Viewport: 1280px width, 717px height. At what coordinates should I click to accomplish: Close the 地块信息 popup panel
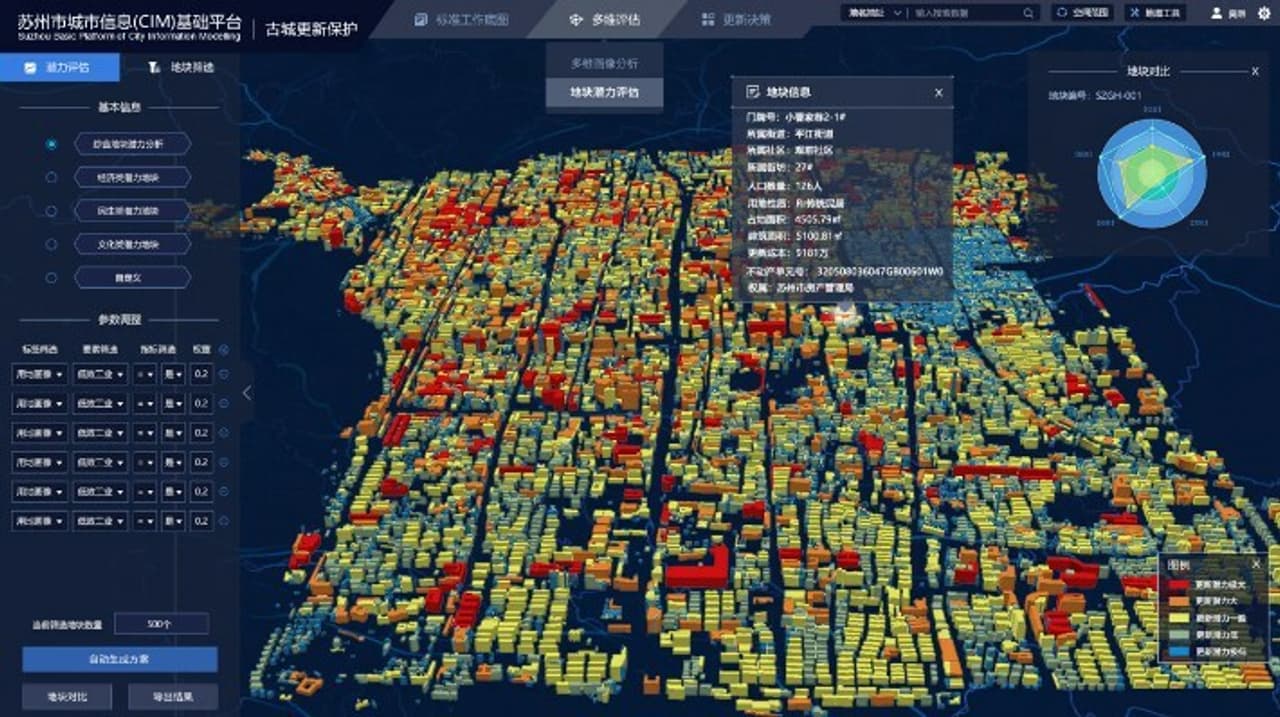[x=938, y=91]
